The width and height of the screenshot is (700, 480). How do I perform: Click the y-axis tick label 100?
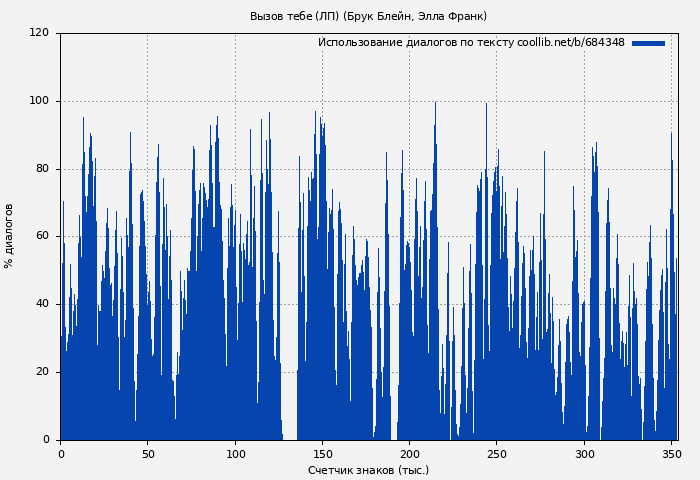[39, 101]
